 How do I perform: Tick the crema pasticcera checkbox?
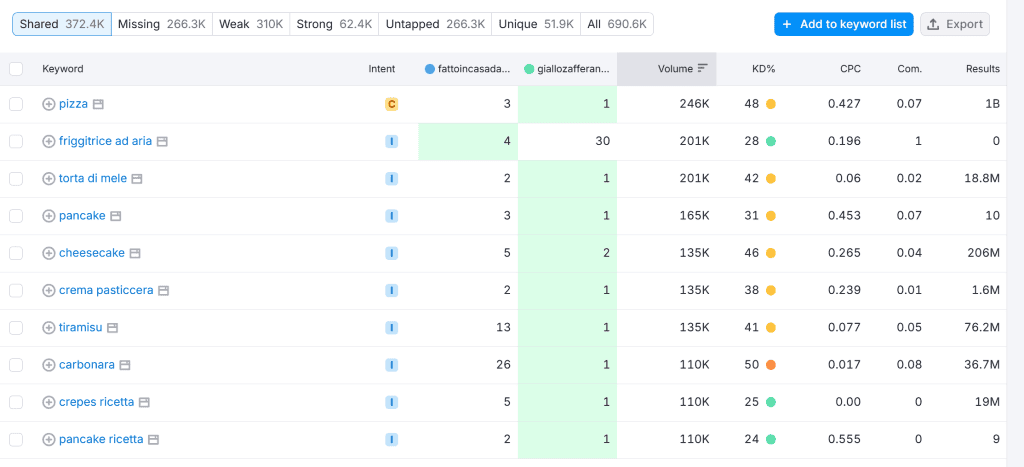click(x=16, y=290)
